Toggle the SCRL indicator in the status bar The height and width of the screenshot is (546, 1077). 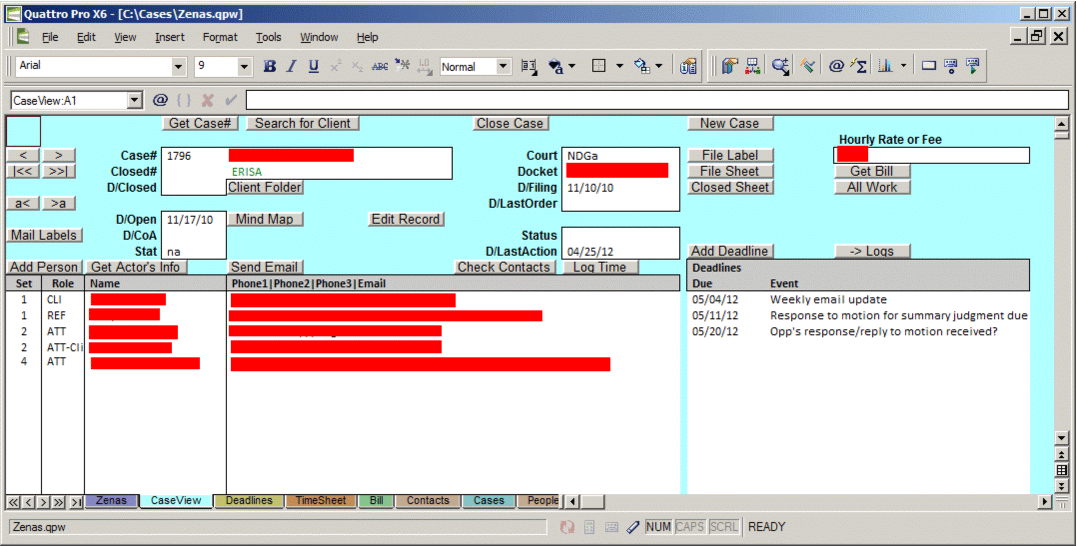tap(724, 527)
